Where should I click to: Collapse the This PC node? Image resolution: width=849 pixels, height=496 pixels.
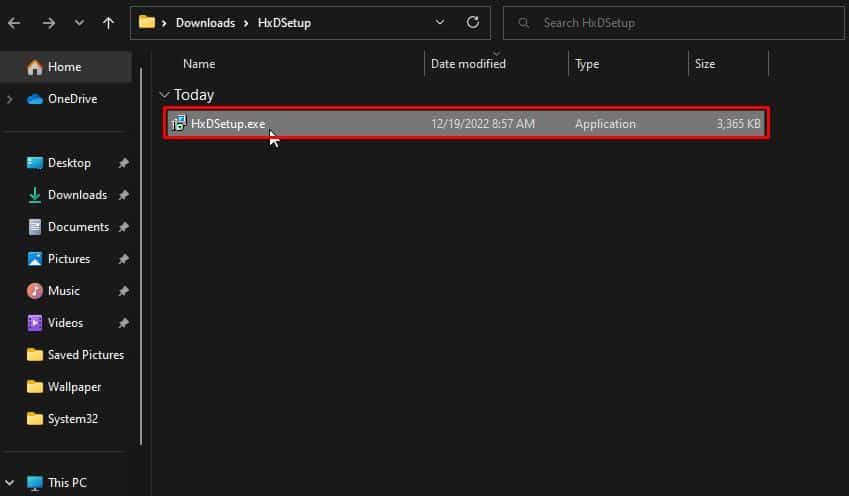10,482
